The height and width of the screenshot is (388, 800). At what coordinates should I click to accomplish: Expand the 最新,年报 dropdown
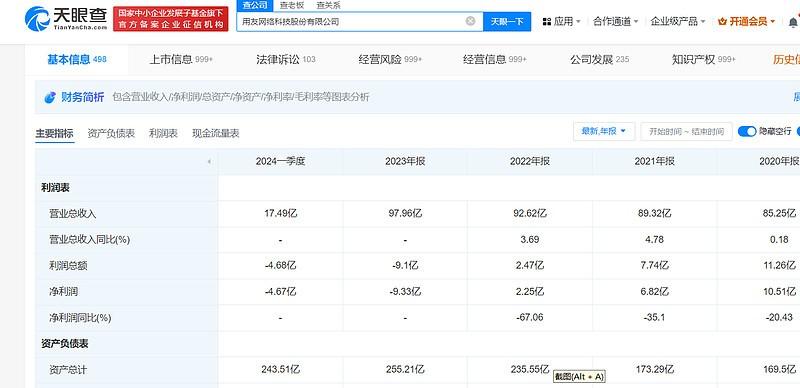[x=604, y=131]
